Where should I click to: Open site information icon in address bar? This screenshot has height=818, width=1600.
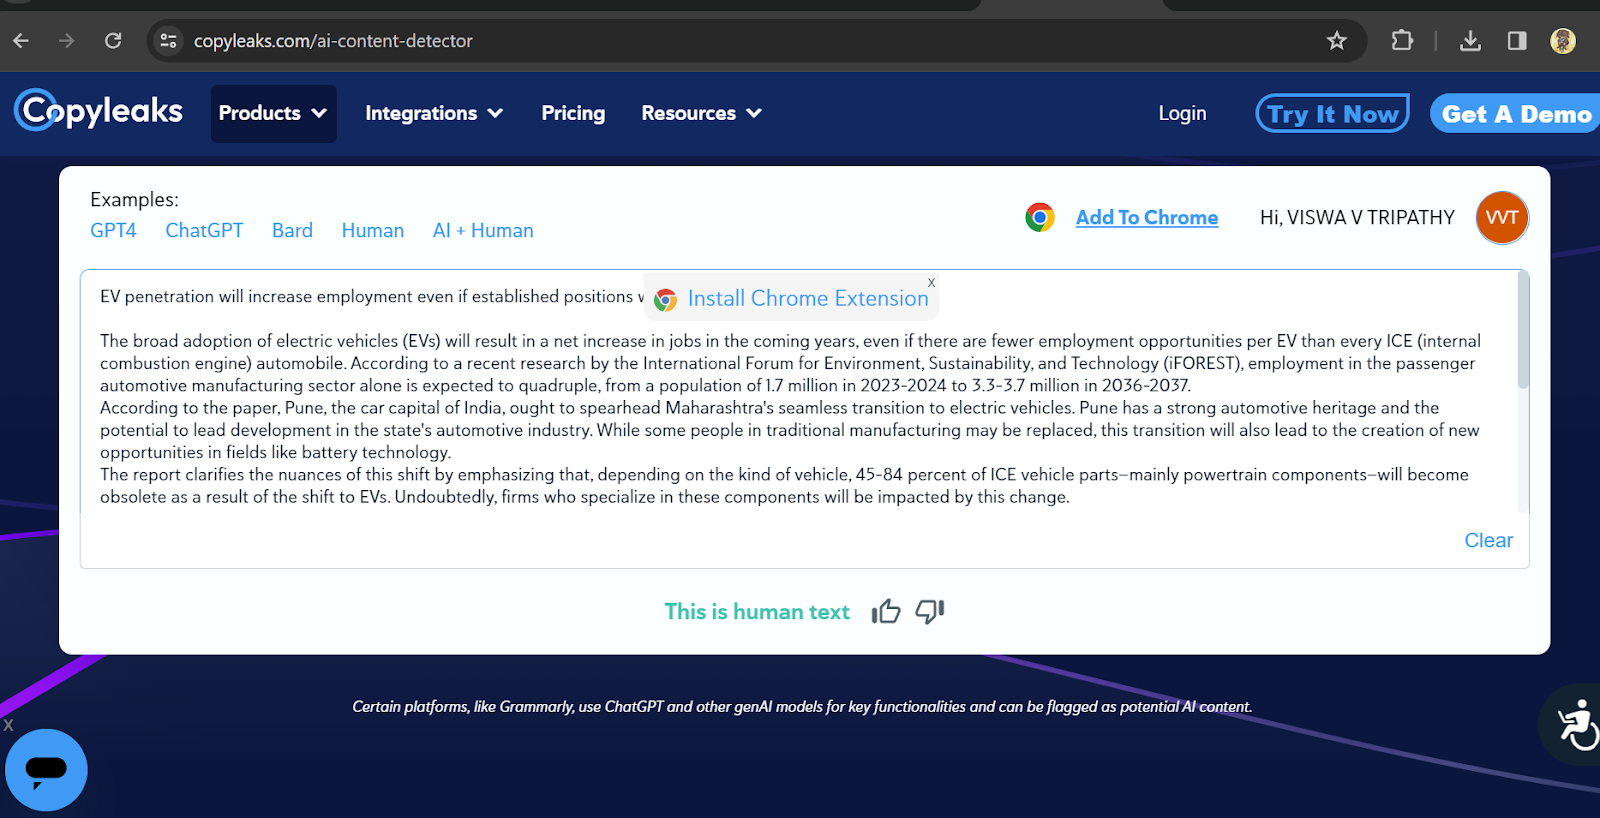coord(168,41)
